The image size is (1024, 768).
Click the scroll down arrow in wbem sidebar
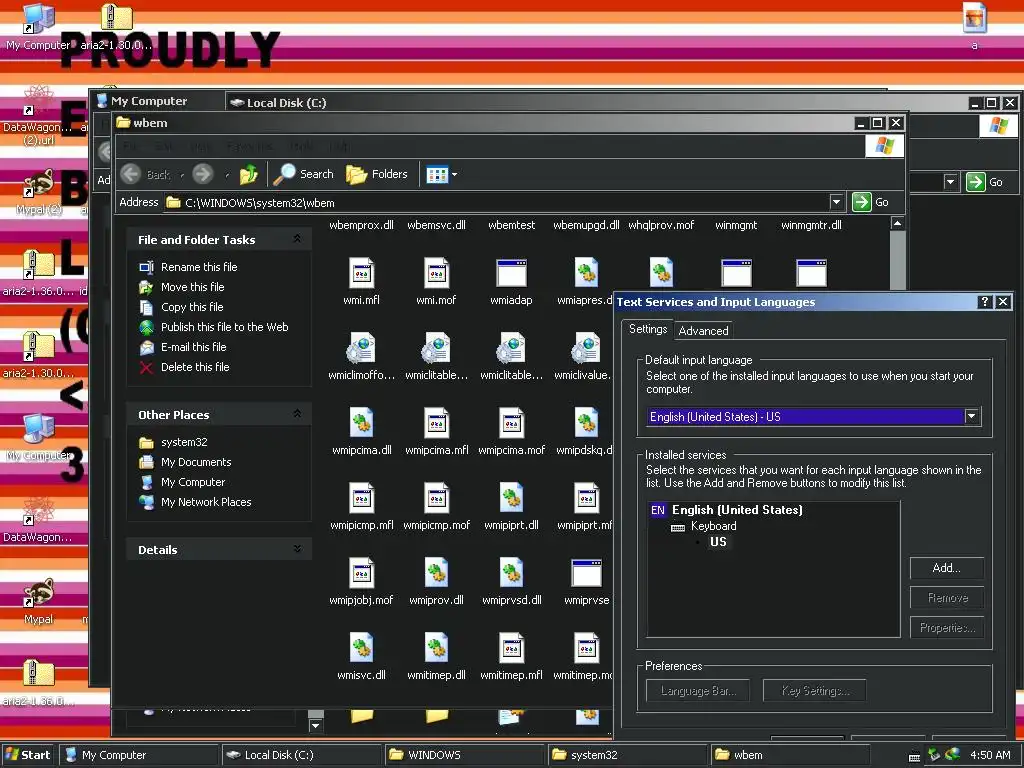click(x=315, y=725)
